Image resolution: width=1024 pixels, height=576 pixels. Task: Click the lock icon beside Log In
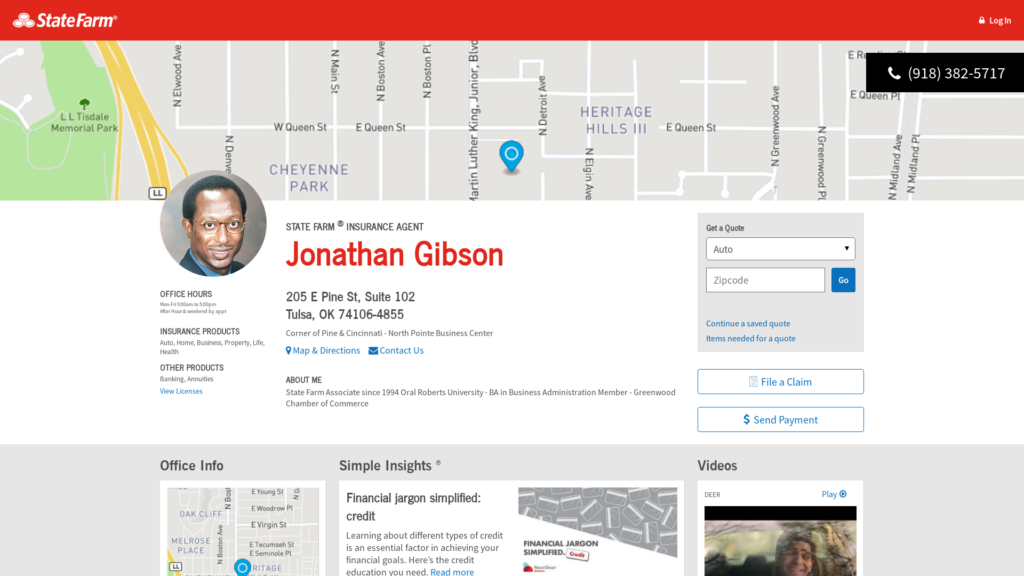982,21
